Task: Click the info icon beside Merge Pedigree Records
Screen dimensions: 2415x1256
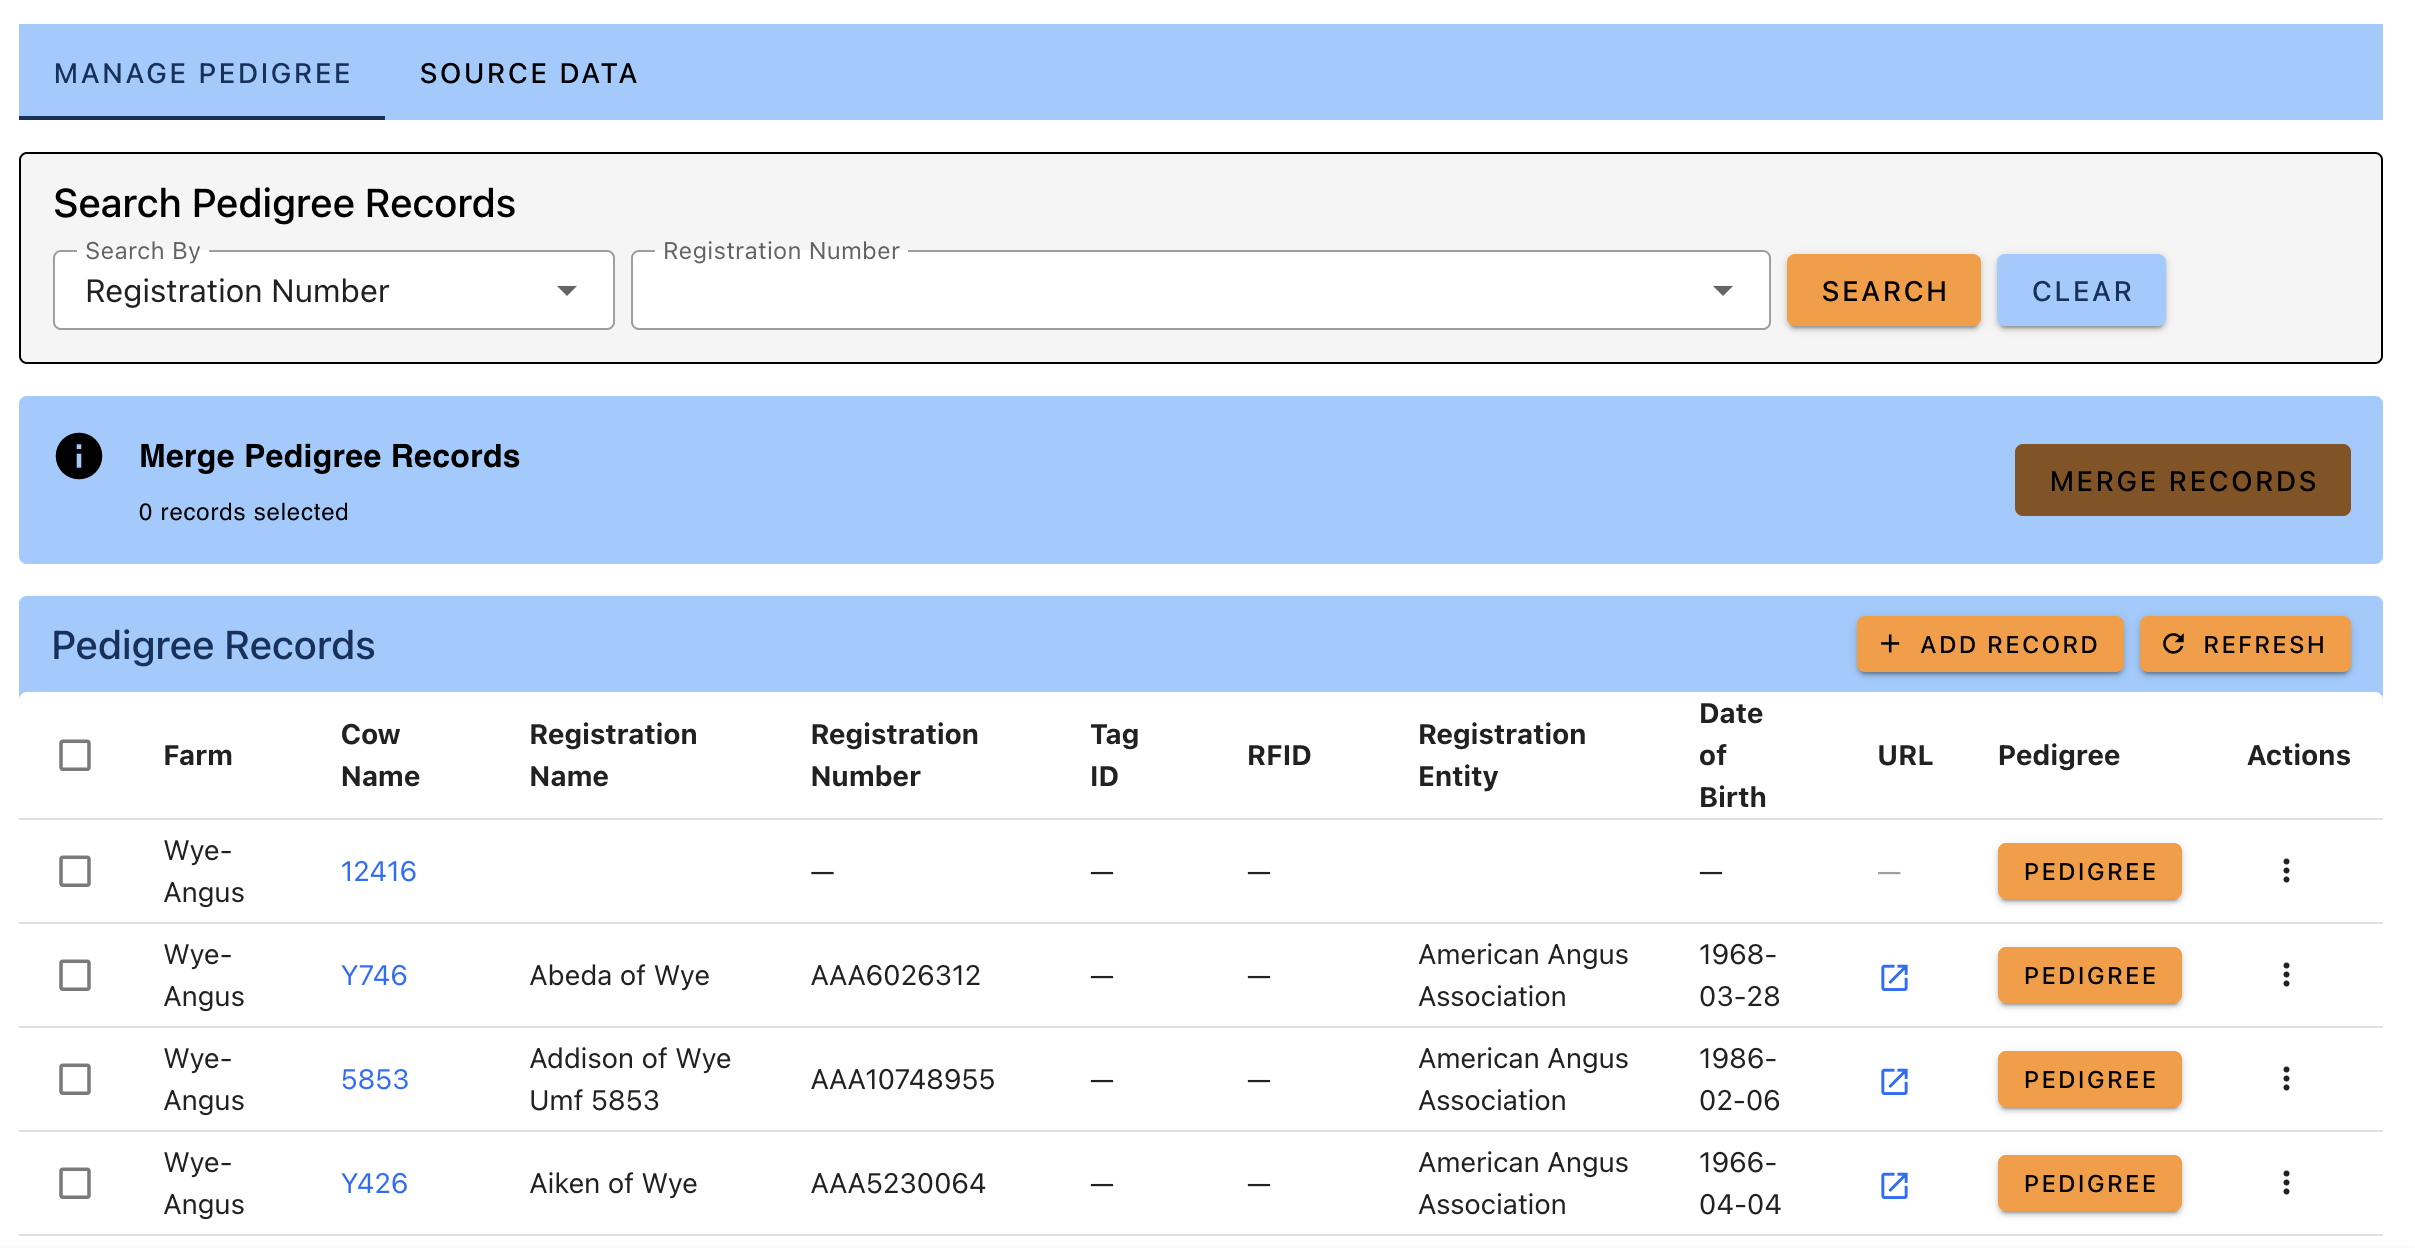Action: (79, 456)
